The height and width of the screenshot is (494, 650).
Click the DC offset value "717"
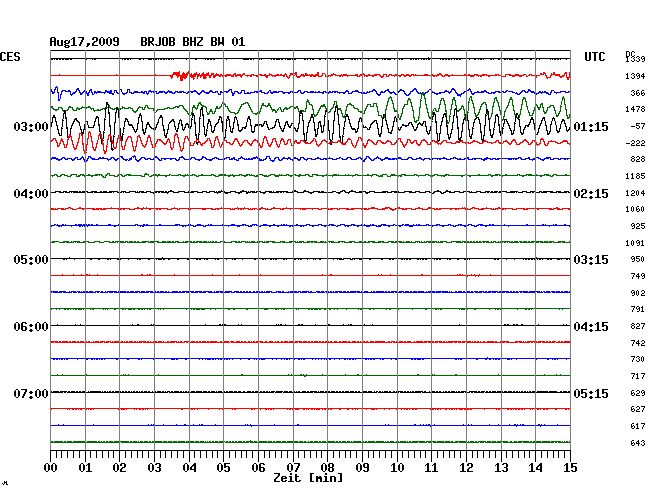coord(638,376)
